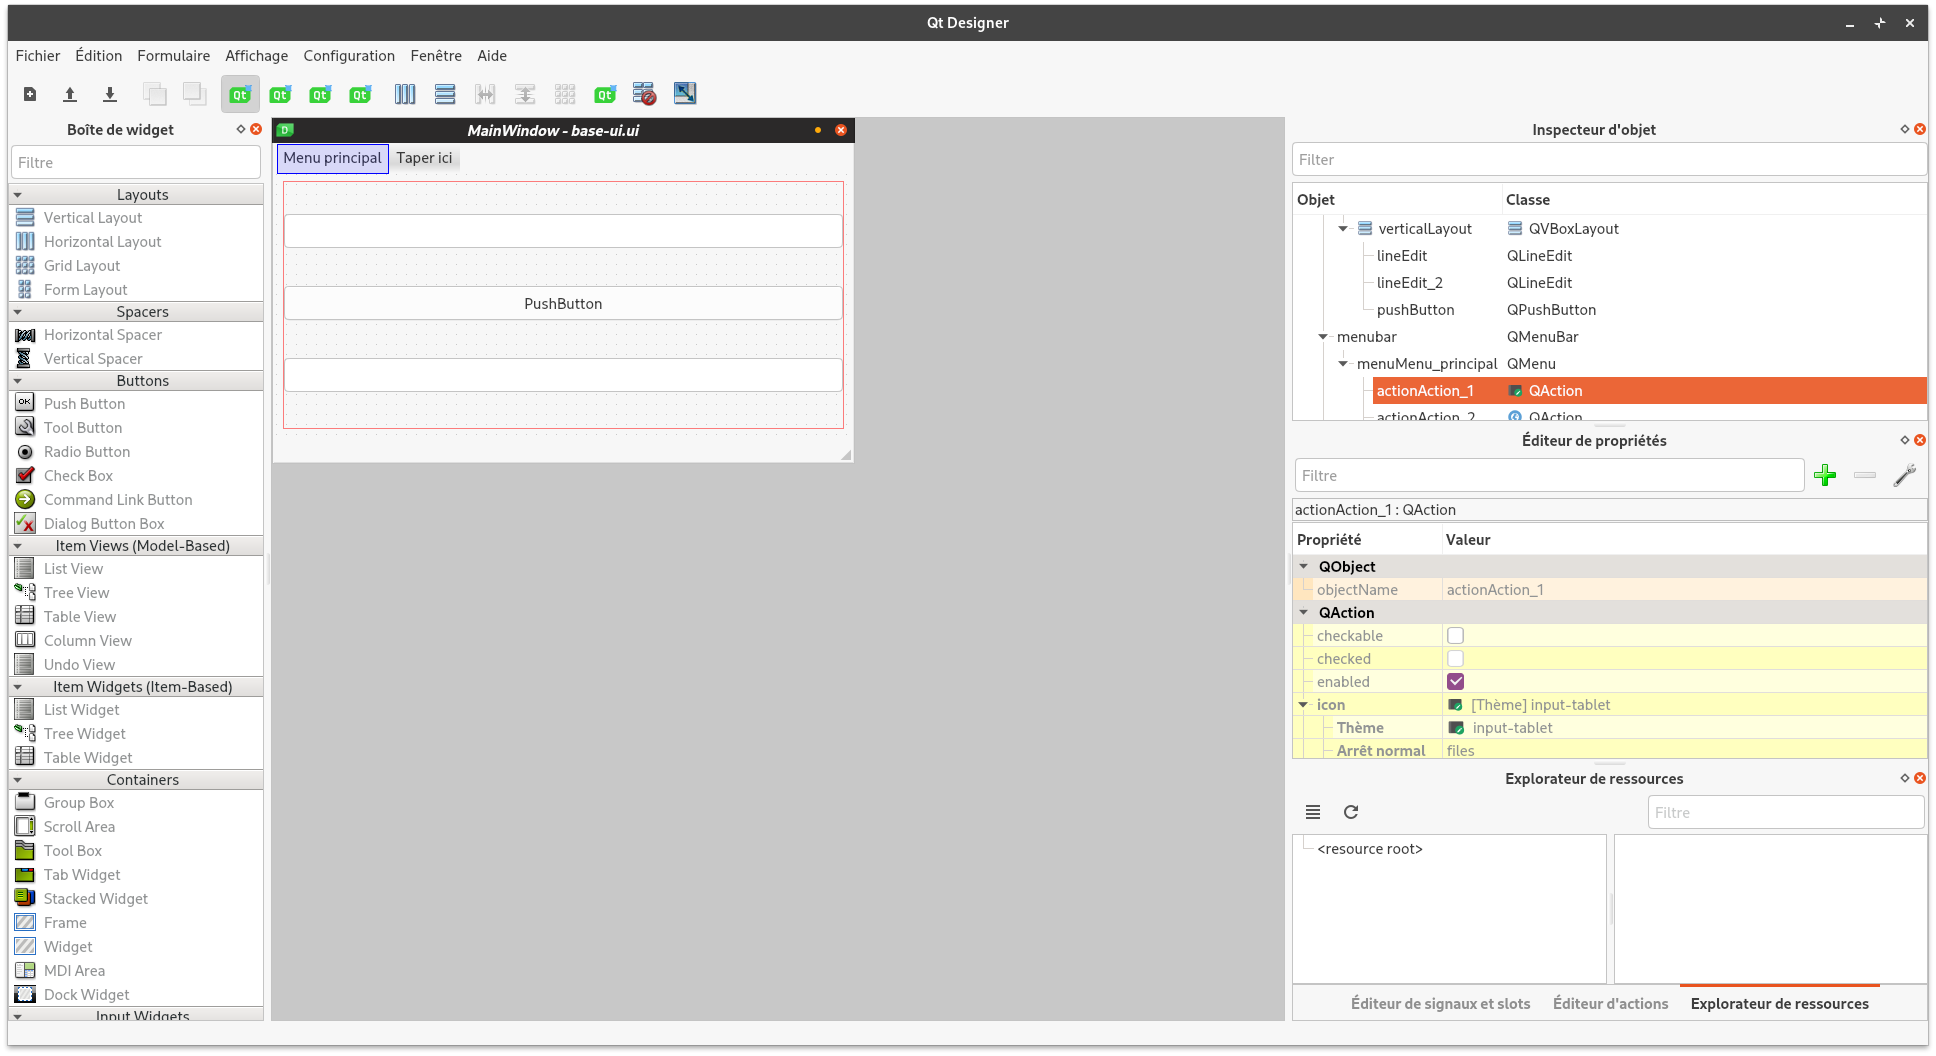Image resolution: width=1936 pixels, height=1056 pixels.
Task: Refresh the resource browser
Action: pos(1351,812)
